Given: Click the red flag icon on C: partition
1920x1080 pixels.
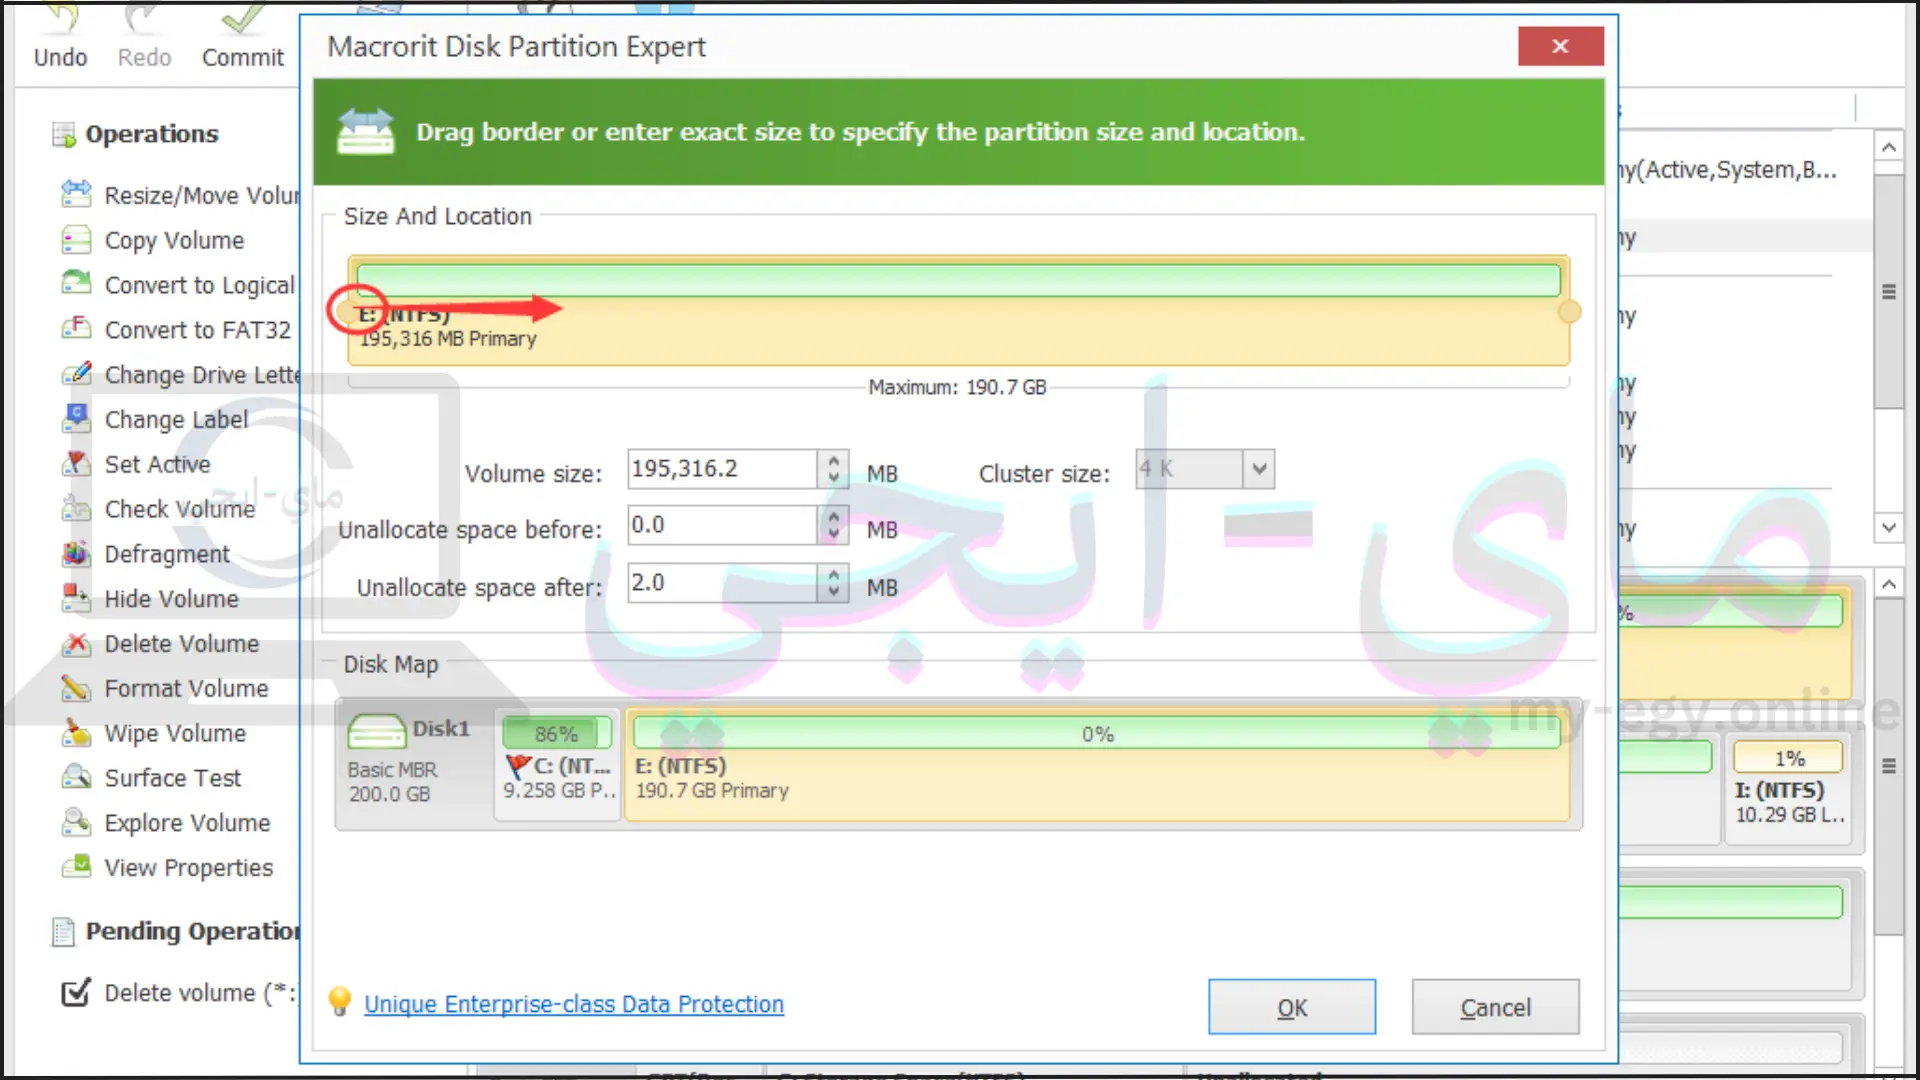Looking at the screenshot, I should pyautogui.click(x=518, y=766).
